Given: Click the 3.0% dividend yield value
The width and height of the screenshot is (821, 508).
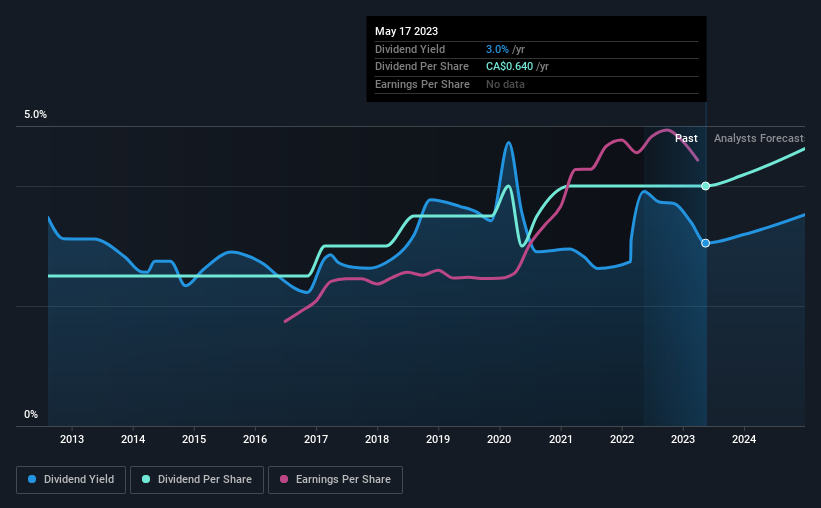Looking at the screenshot, I should [x=497, y=49].
